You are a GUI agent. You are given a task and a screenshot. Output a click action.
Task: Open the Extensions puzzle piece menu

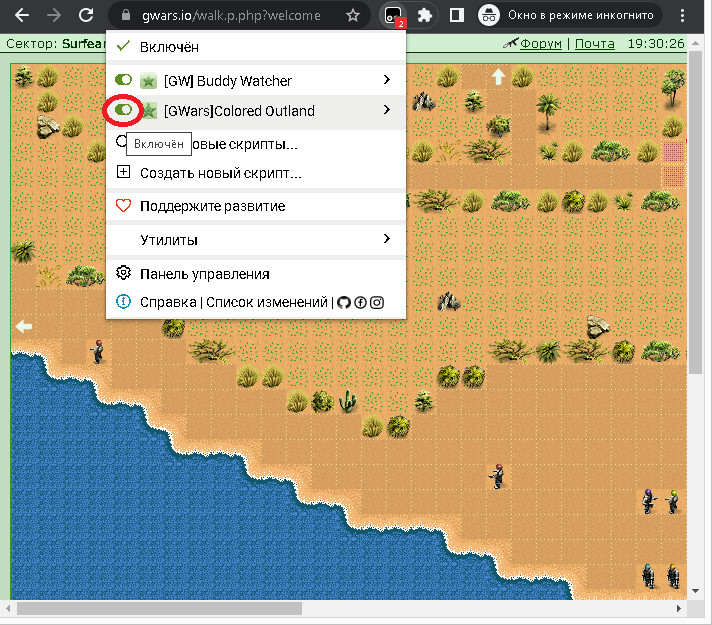click(425, 15)
